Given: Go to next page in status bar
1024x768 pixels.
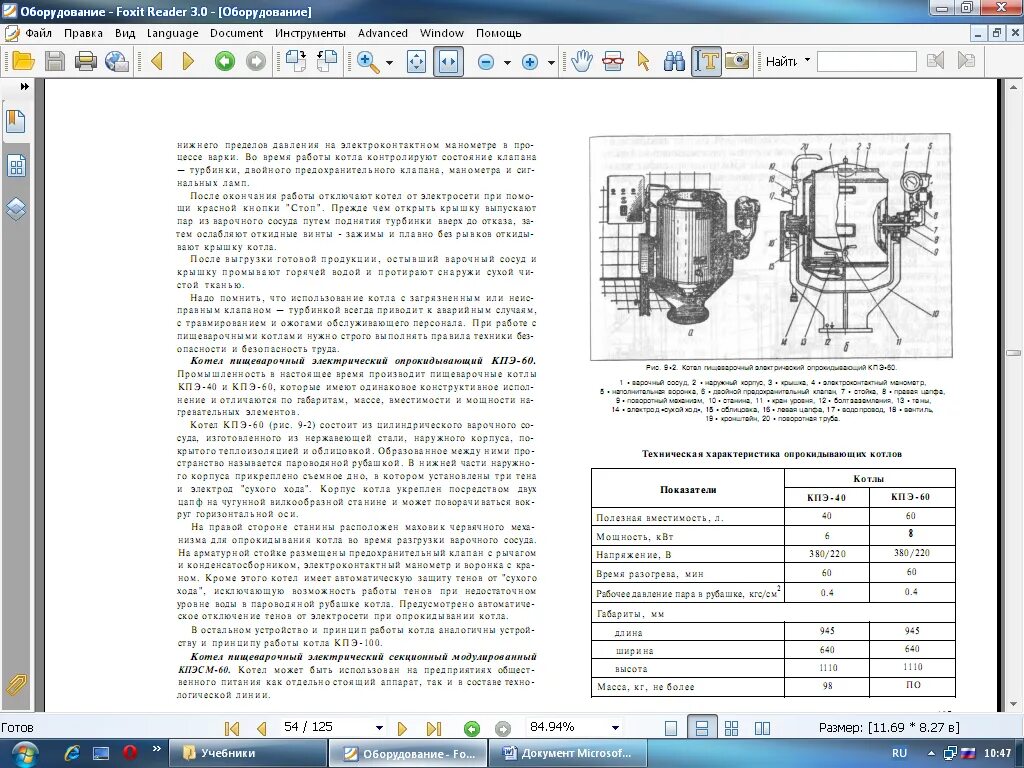Looking at the screenshot, I should point(402,728).
